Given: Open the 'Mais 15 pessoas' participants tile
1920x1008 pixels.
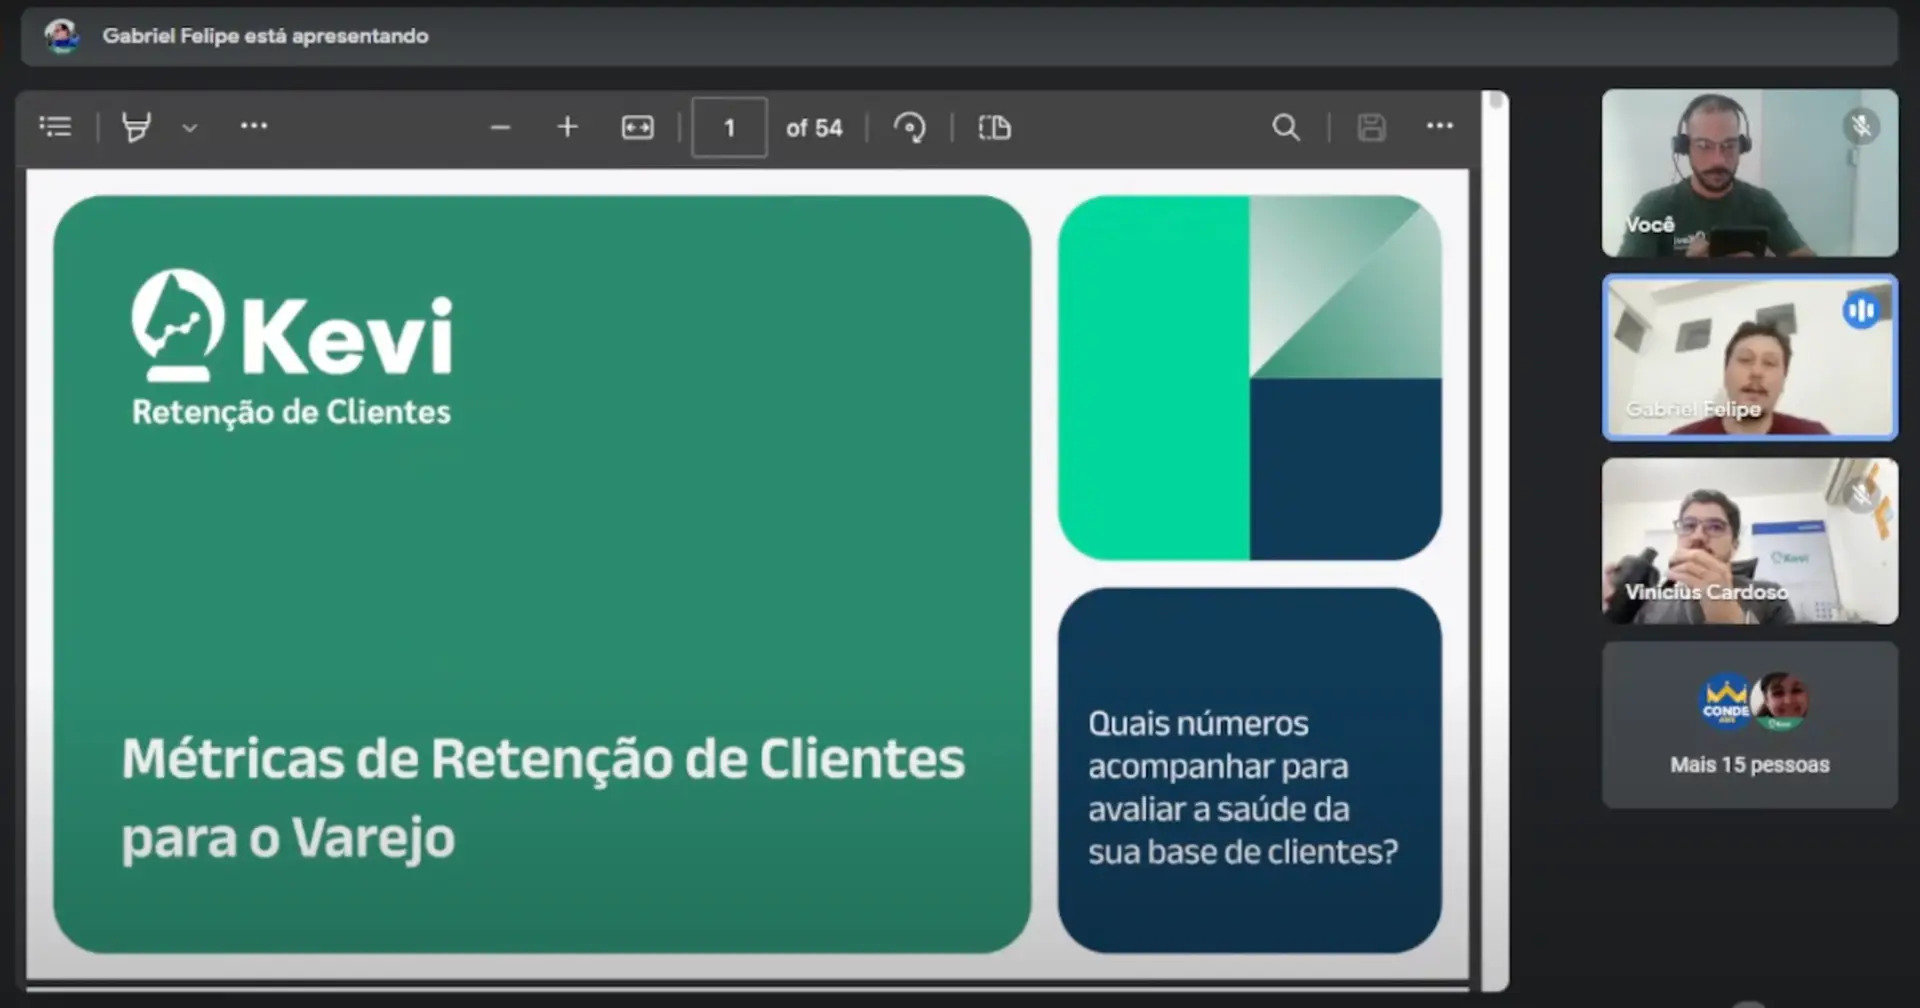Looking at the screenshot, I should pyautogui.click(x=1749, y=725).
